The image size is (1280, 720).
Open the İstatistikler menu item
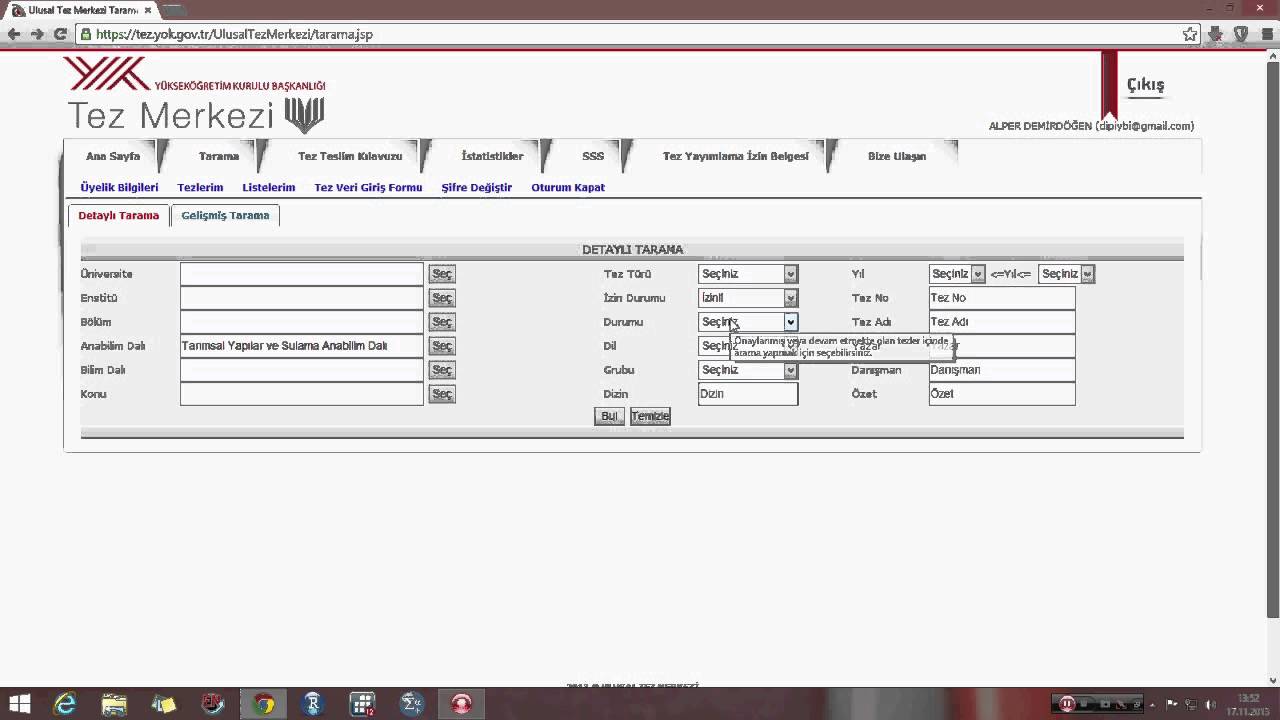tap(492, 156)
